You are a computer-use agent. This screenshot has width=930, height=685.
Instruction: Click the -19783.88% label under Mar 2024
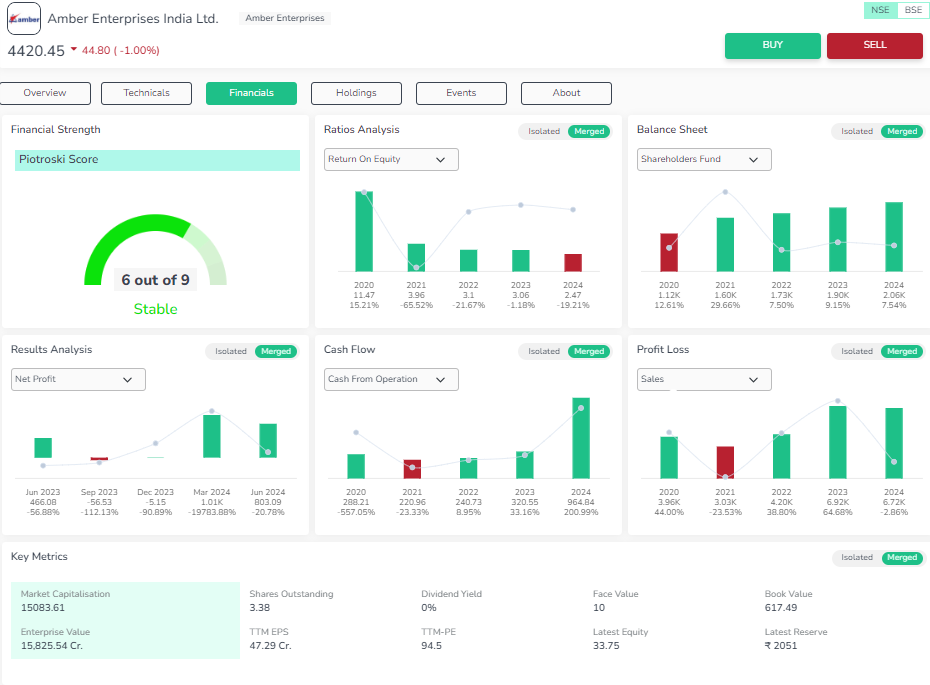click(x=212, y=512)
